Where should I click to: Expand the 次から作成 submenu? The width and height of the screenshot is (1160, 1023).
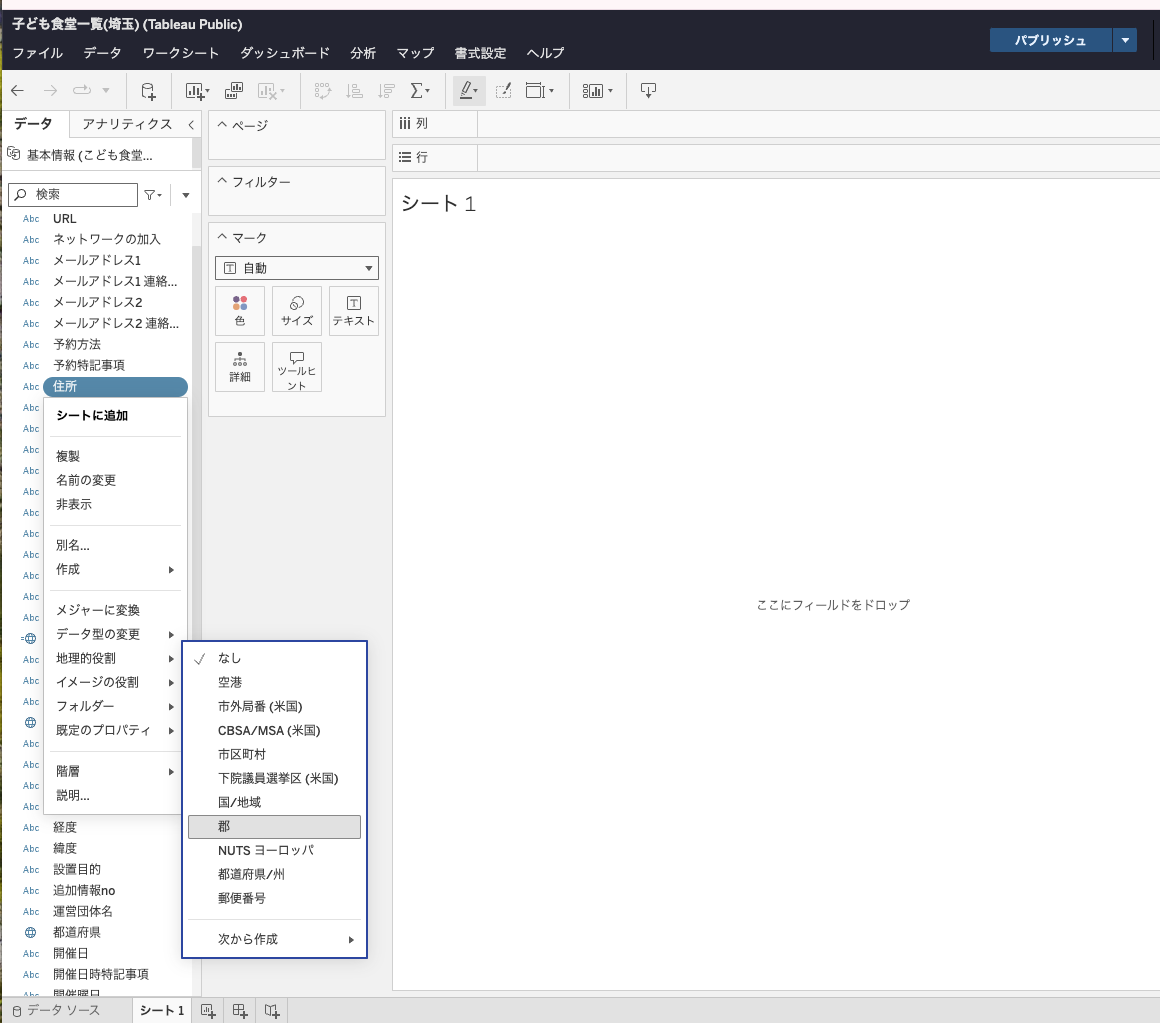click(x=274, y=939)
